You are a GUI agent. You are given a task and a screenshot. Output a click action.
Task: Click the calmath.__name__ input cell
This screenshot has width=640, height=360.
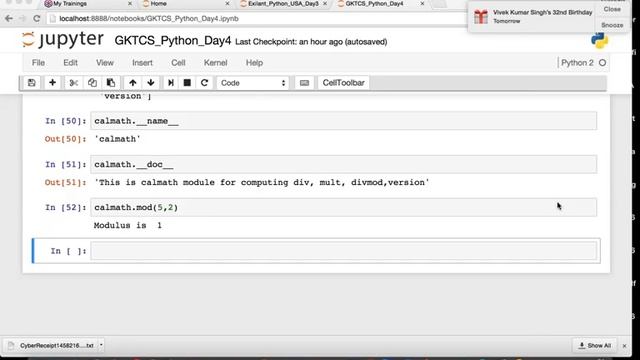343,121
